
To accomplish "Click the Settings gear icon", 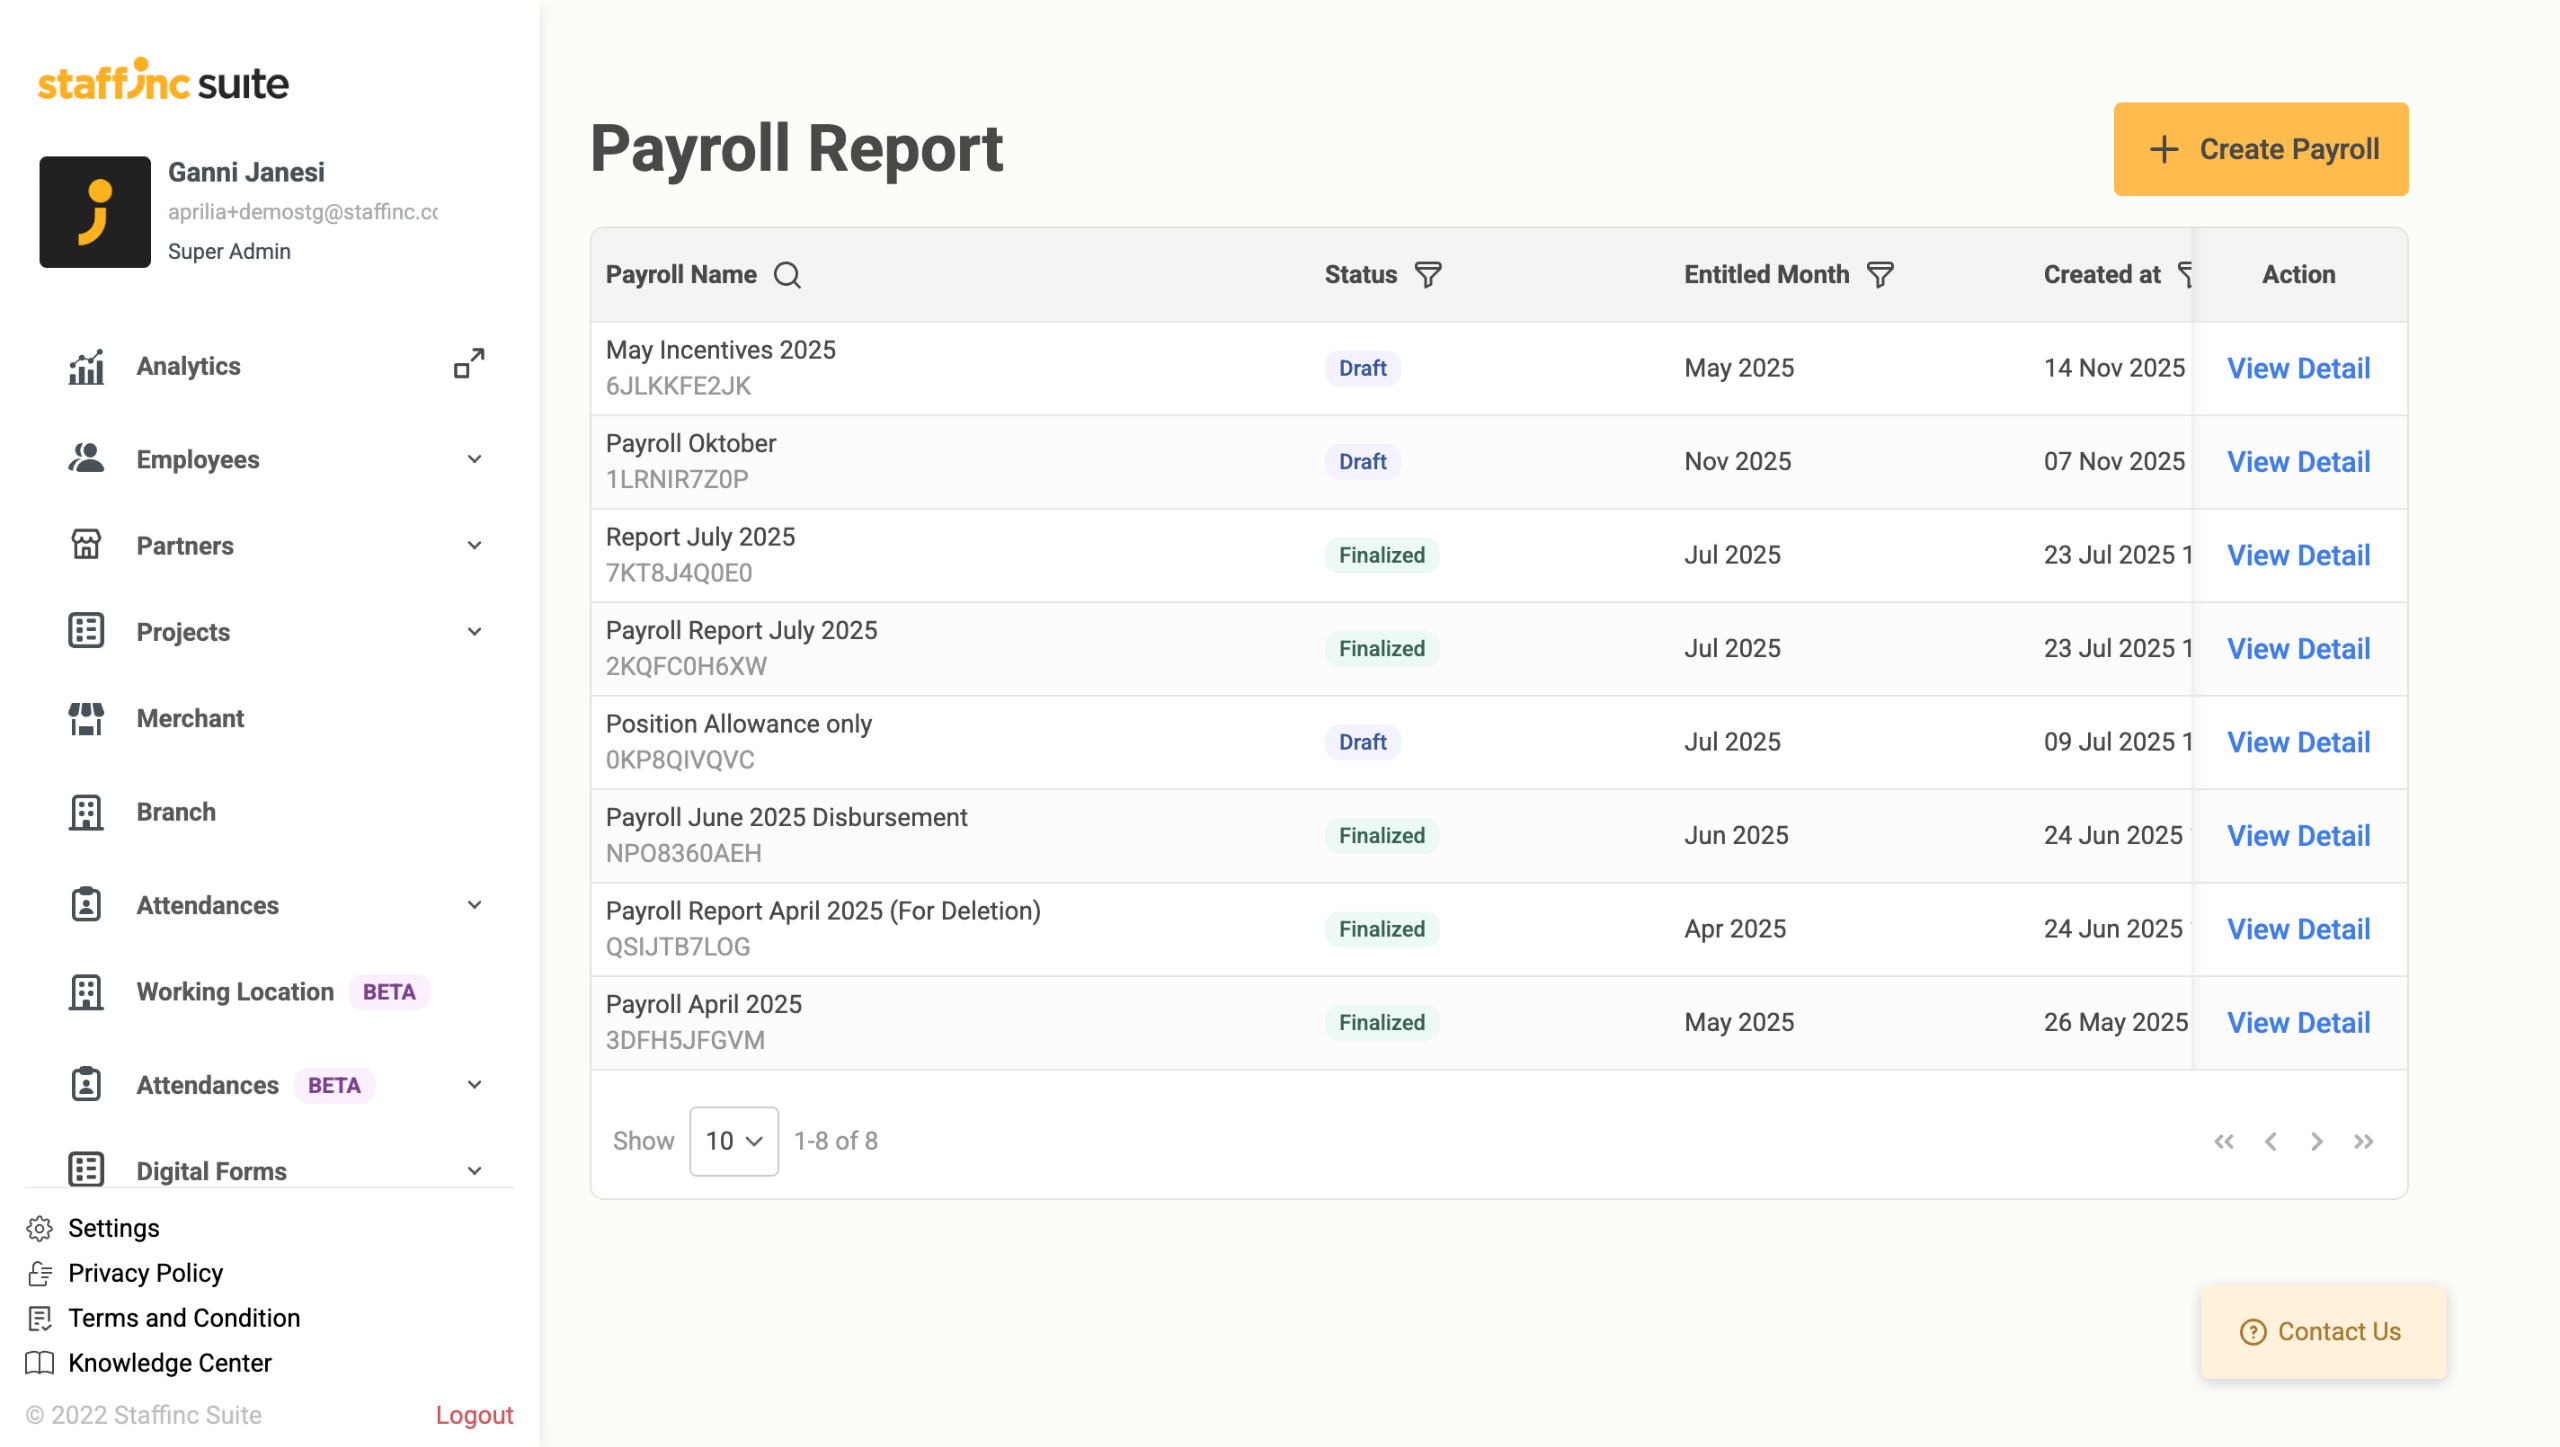I will pos(40,1228).
